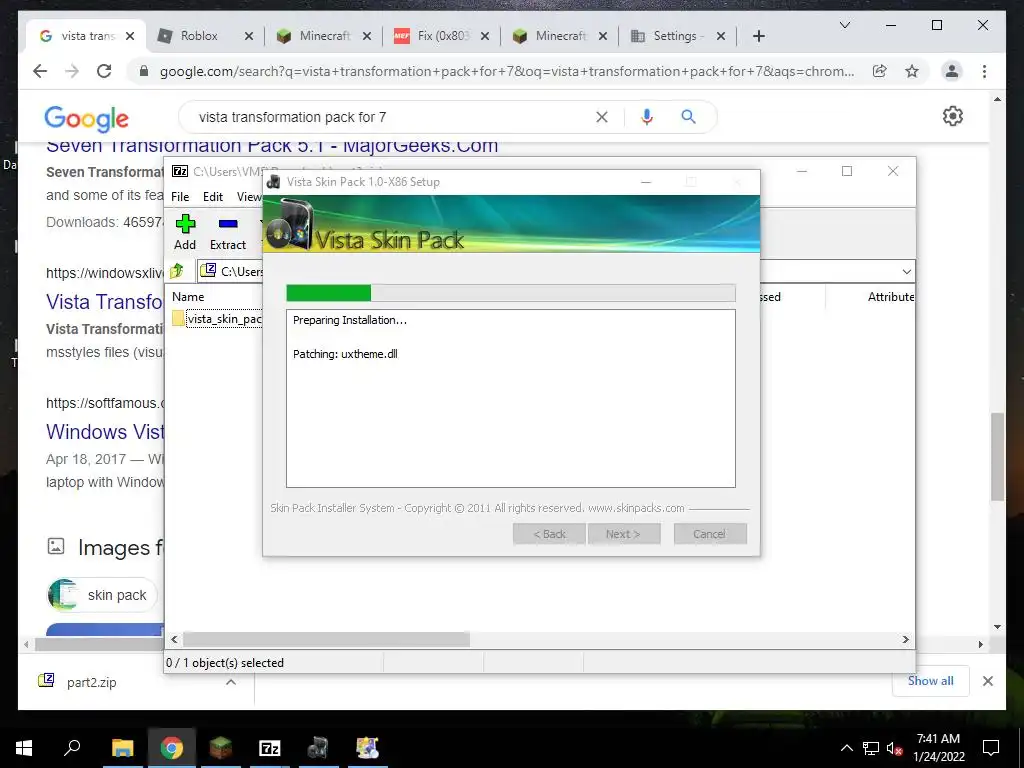1024x768 pixels.
Task: Close the vista transformation Chrome tab
Action: (x=130, y=36)
